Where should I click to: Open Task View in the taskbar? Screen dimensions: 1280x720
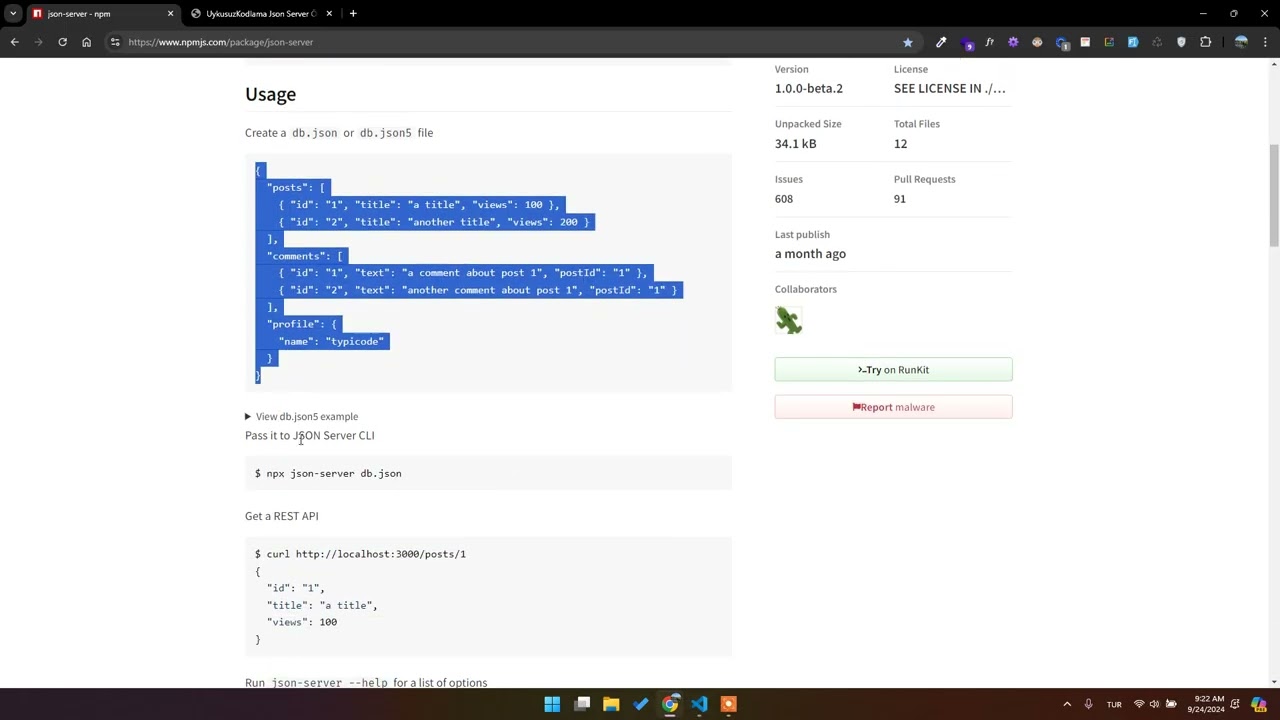582,704
